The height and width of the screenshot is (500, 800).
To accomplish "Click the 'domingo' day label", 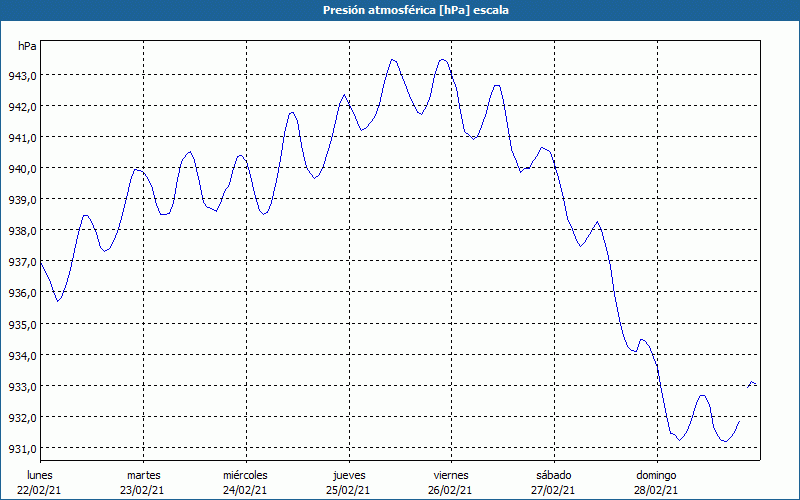I will point(656,475).
